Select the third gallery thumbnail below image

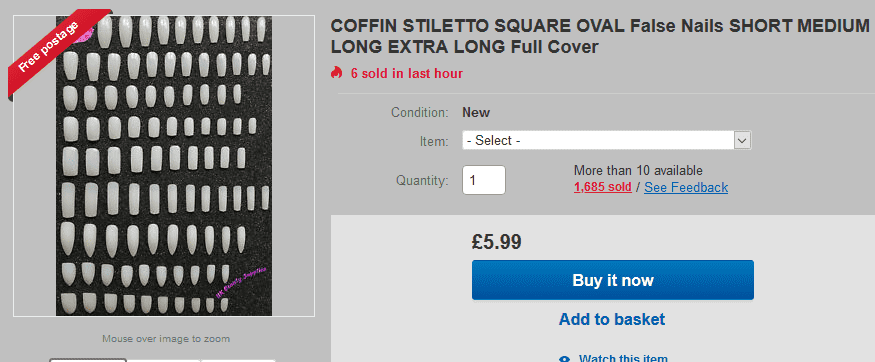pos(238,360)
